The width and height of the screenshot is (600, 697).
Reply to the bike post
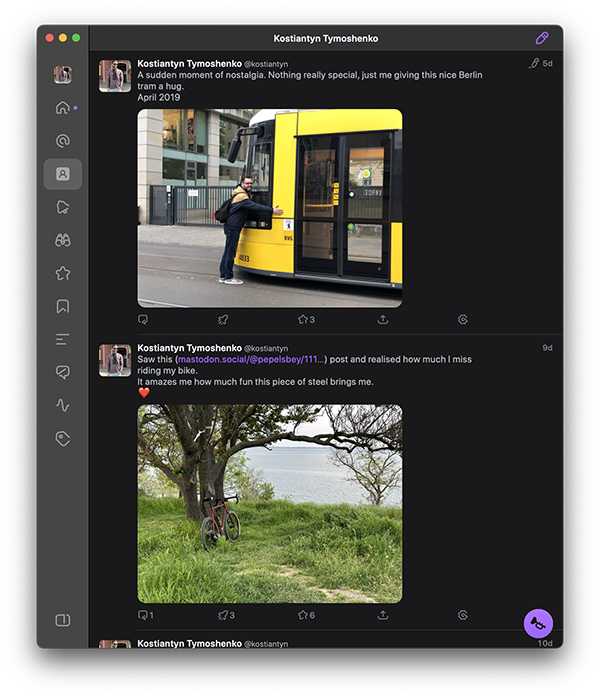coord(146,615)
